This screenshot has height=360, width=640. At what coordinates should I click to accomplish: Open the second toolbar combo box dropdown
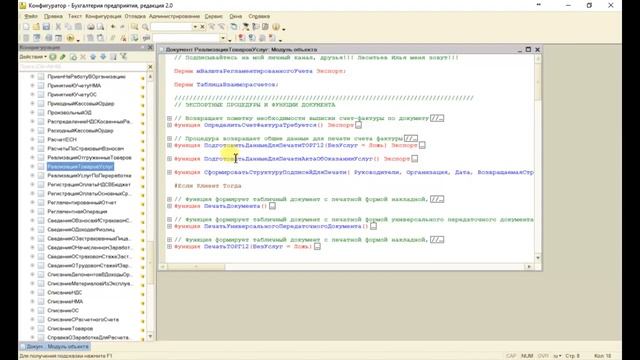click(223, 38)
